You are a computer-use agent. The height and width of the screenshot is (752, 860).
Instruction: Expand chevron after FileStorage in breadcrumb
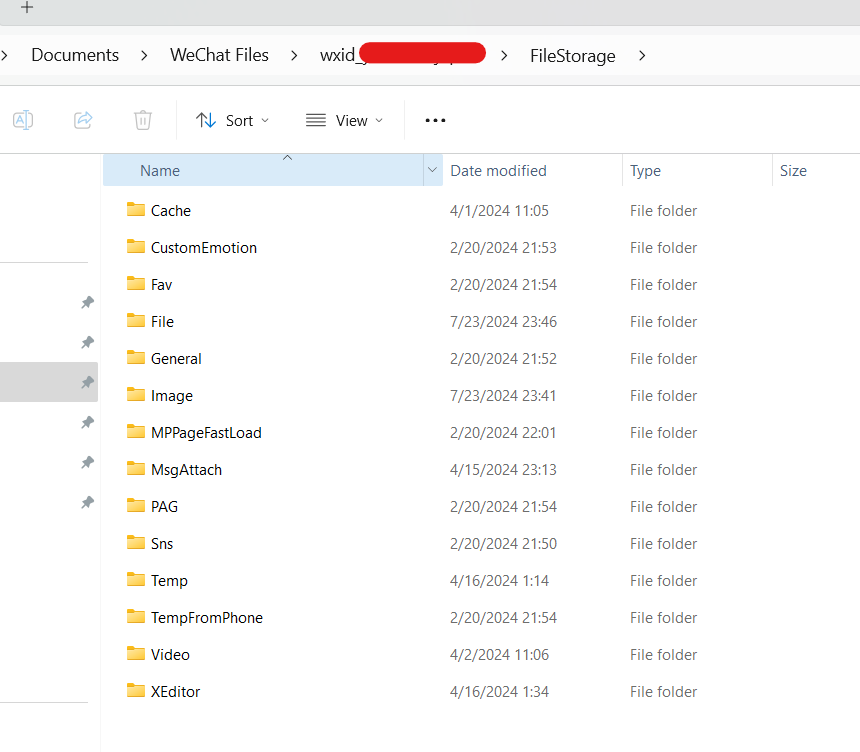642,55
